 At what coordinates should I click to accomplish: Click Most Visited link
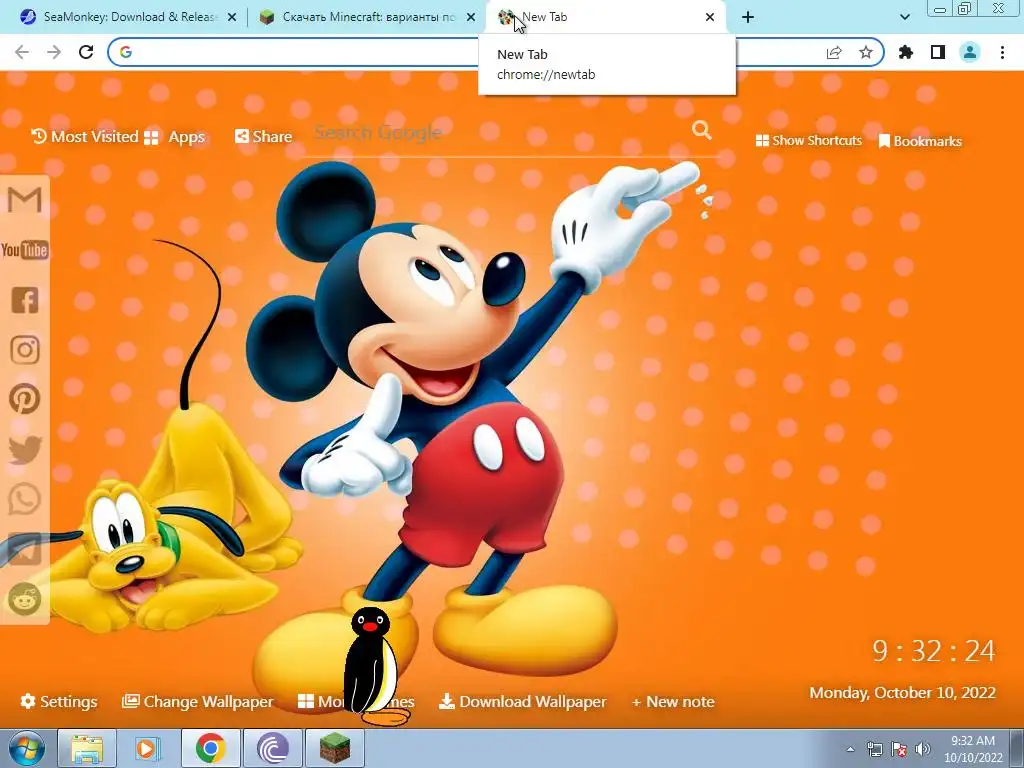(x=85, y=136)
